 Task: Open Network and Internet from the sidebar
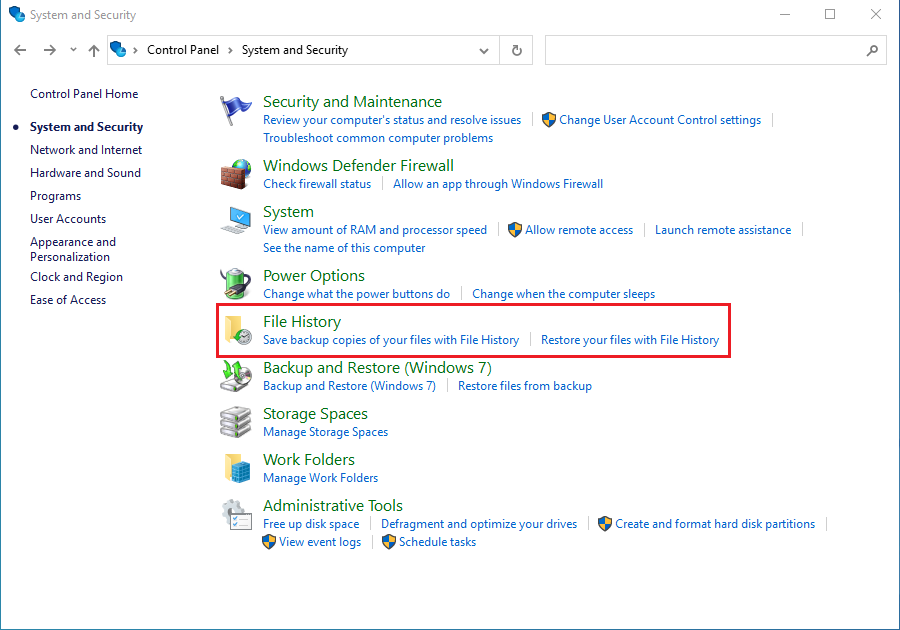click(x=86, y=149)
